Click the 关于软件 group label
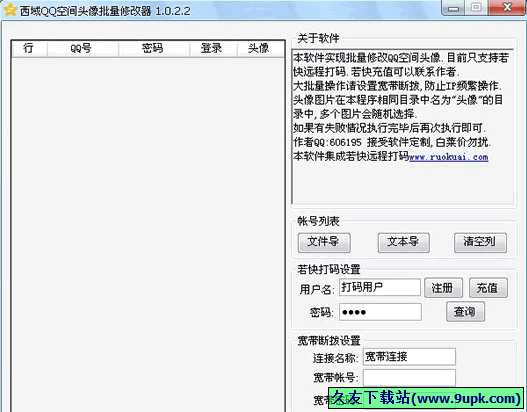The image size is (527, 412). [x=318, y=39]
